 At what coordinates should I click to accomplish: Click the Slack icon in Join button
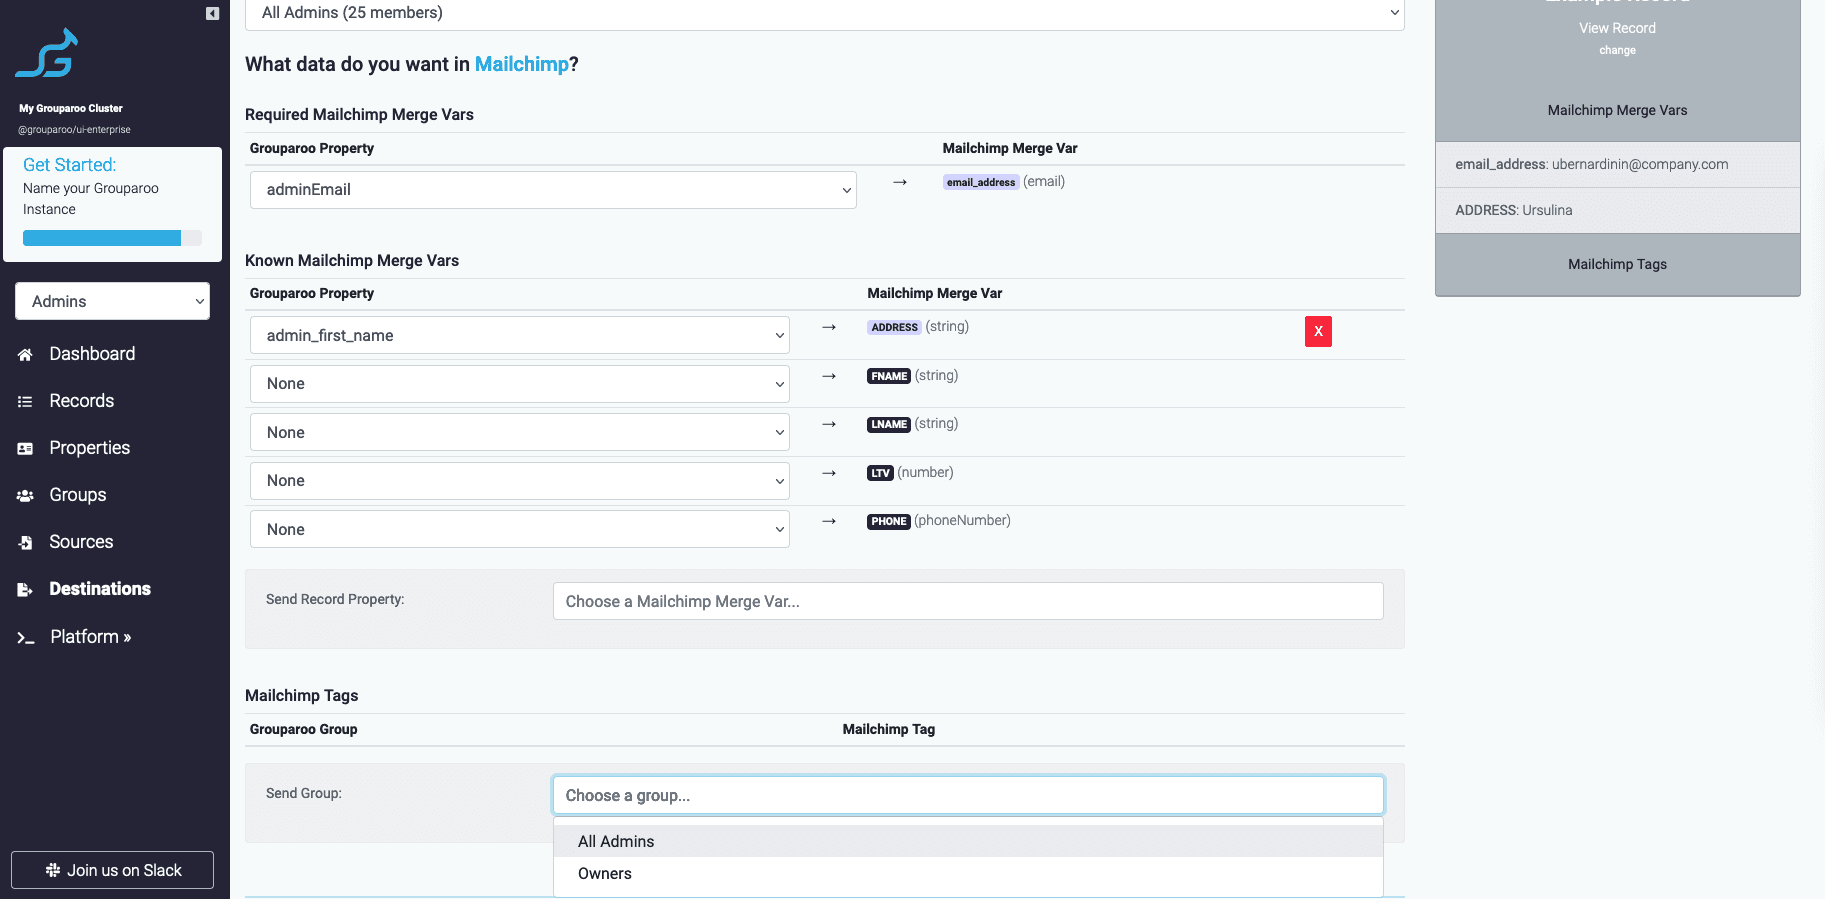pyautogui.click(x=53, y=870)
